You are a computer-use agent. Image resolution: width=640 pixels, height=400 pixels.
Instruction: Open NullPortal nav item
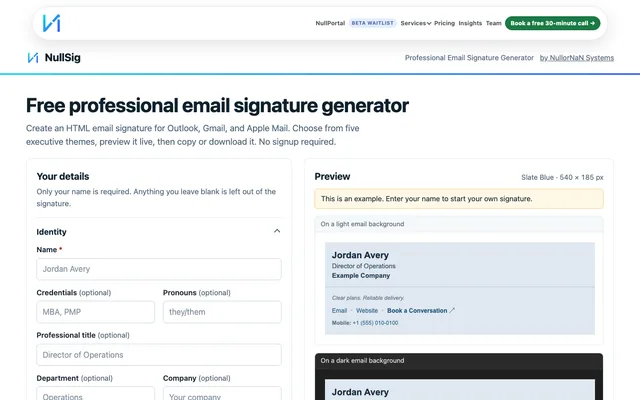(x=330, y=23)
